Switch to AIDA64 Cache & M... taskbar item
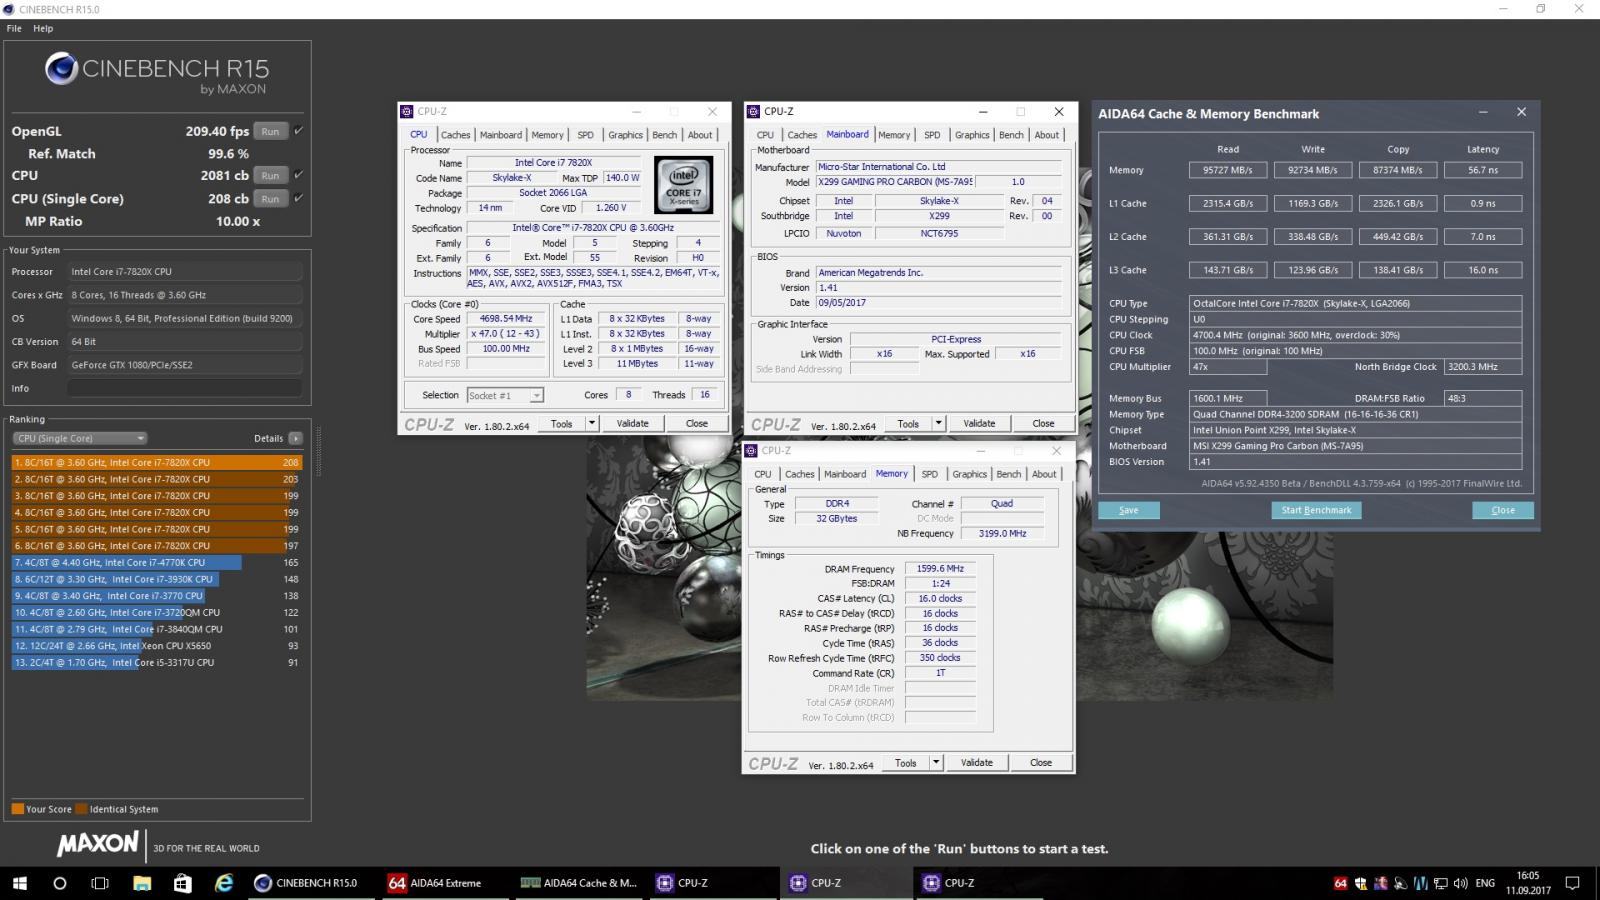Viewport: 1600px width, 900px height. pos(580,883)
